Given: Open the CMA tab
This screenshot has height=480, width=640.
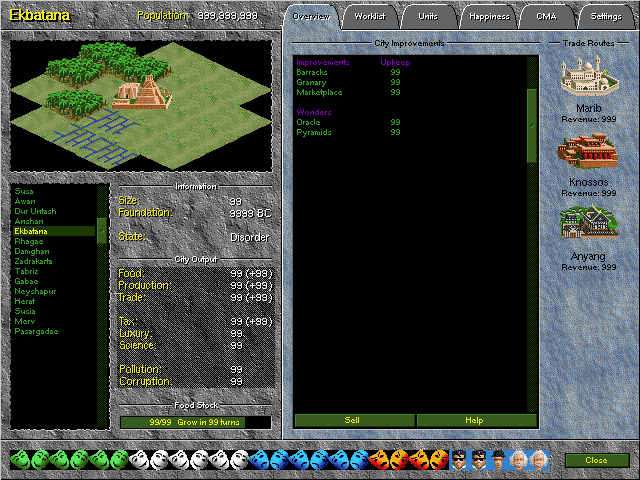Looking at the screenshot, I should tap(547, 17).
